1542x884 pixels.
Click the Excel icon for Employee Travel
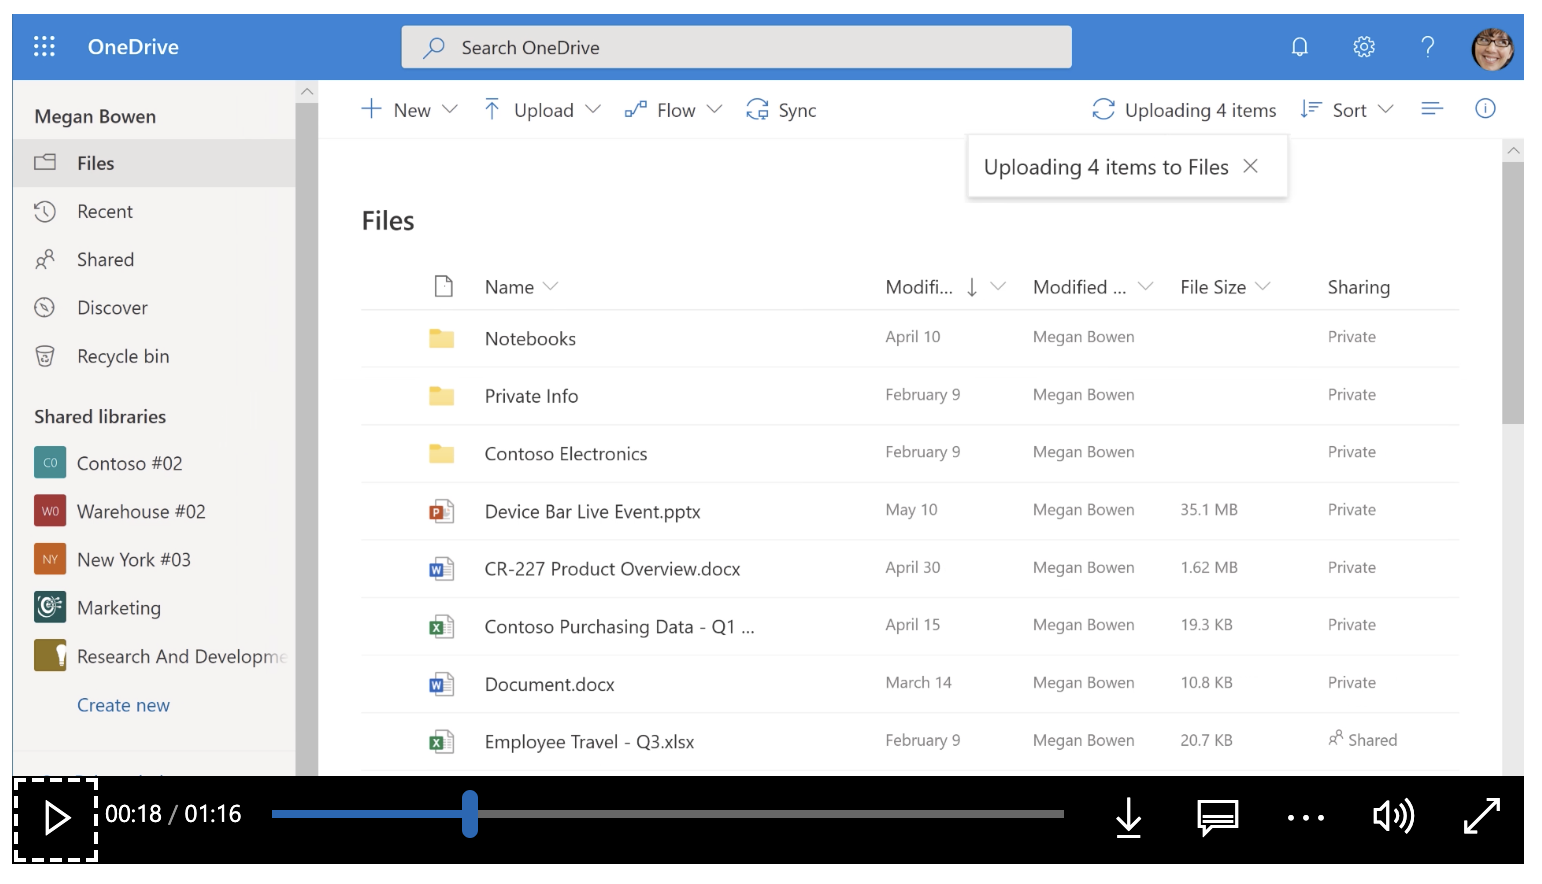[442, 742]
